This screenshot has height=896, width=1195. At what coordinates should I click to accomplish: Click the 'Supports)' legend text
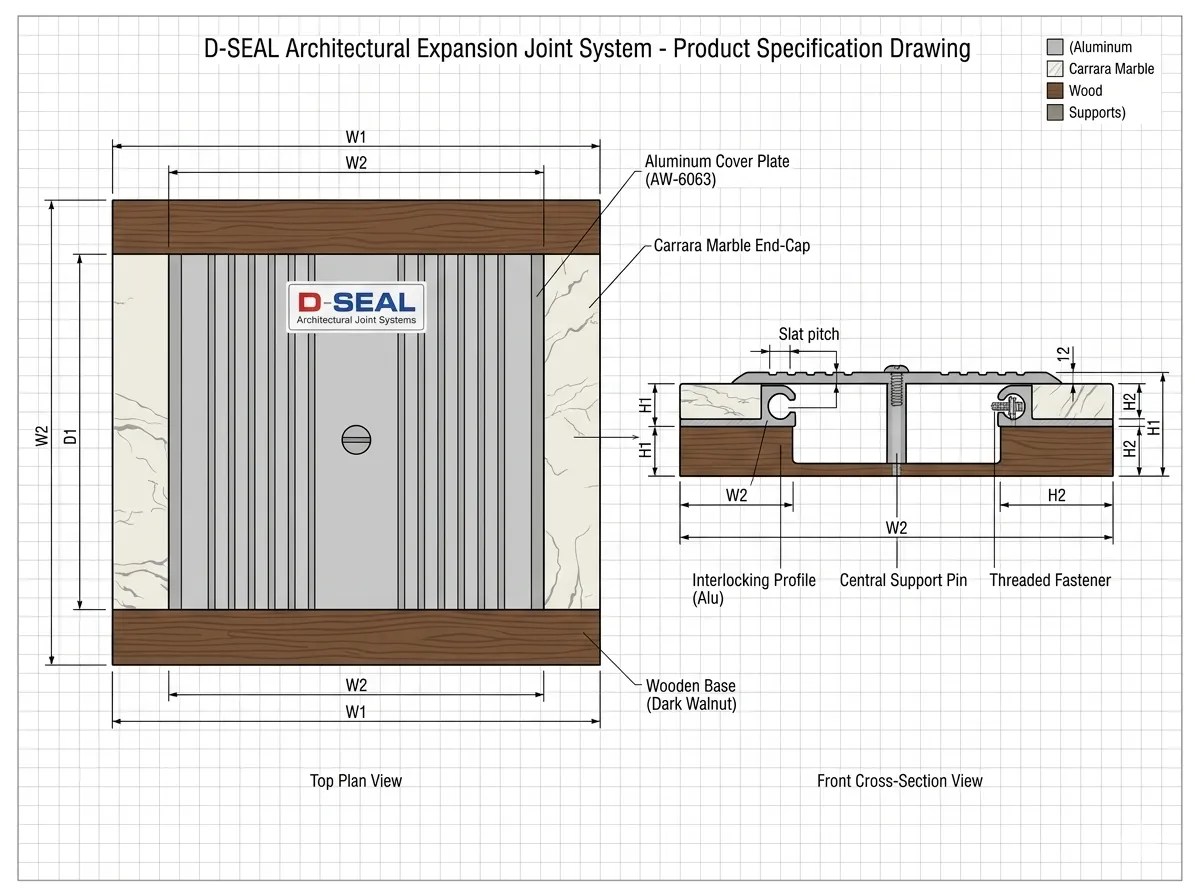[x=1097, y=113]
